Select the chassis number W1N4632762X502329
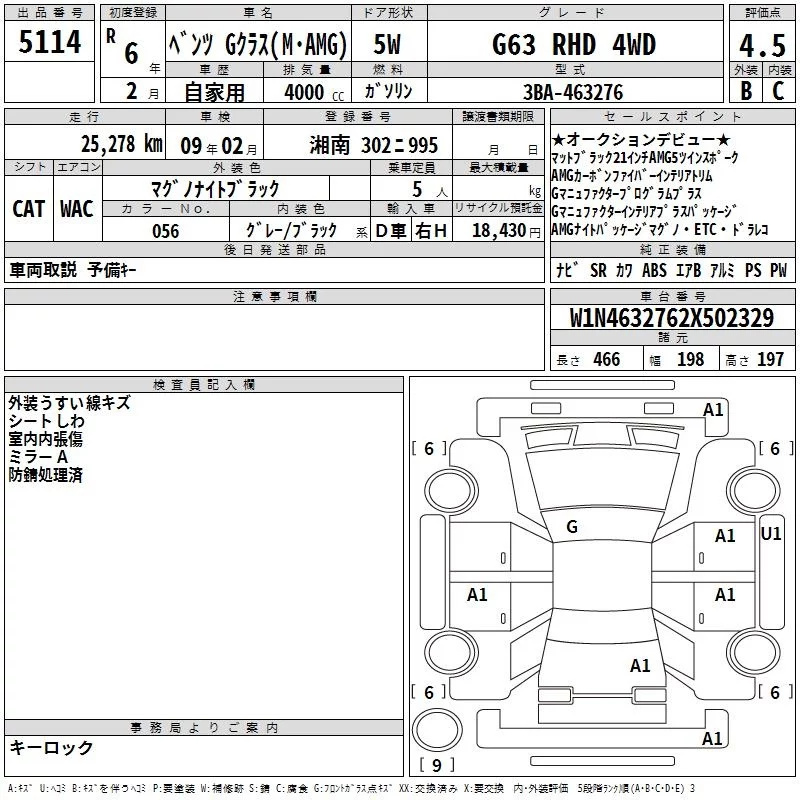The image size is (800, 800). pos(672,318)
